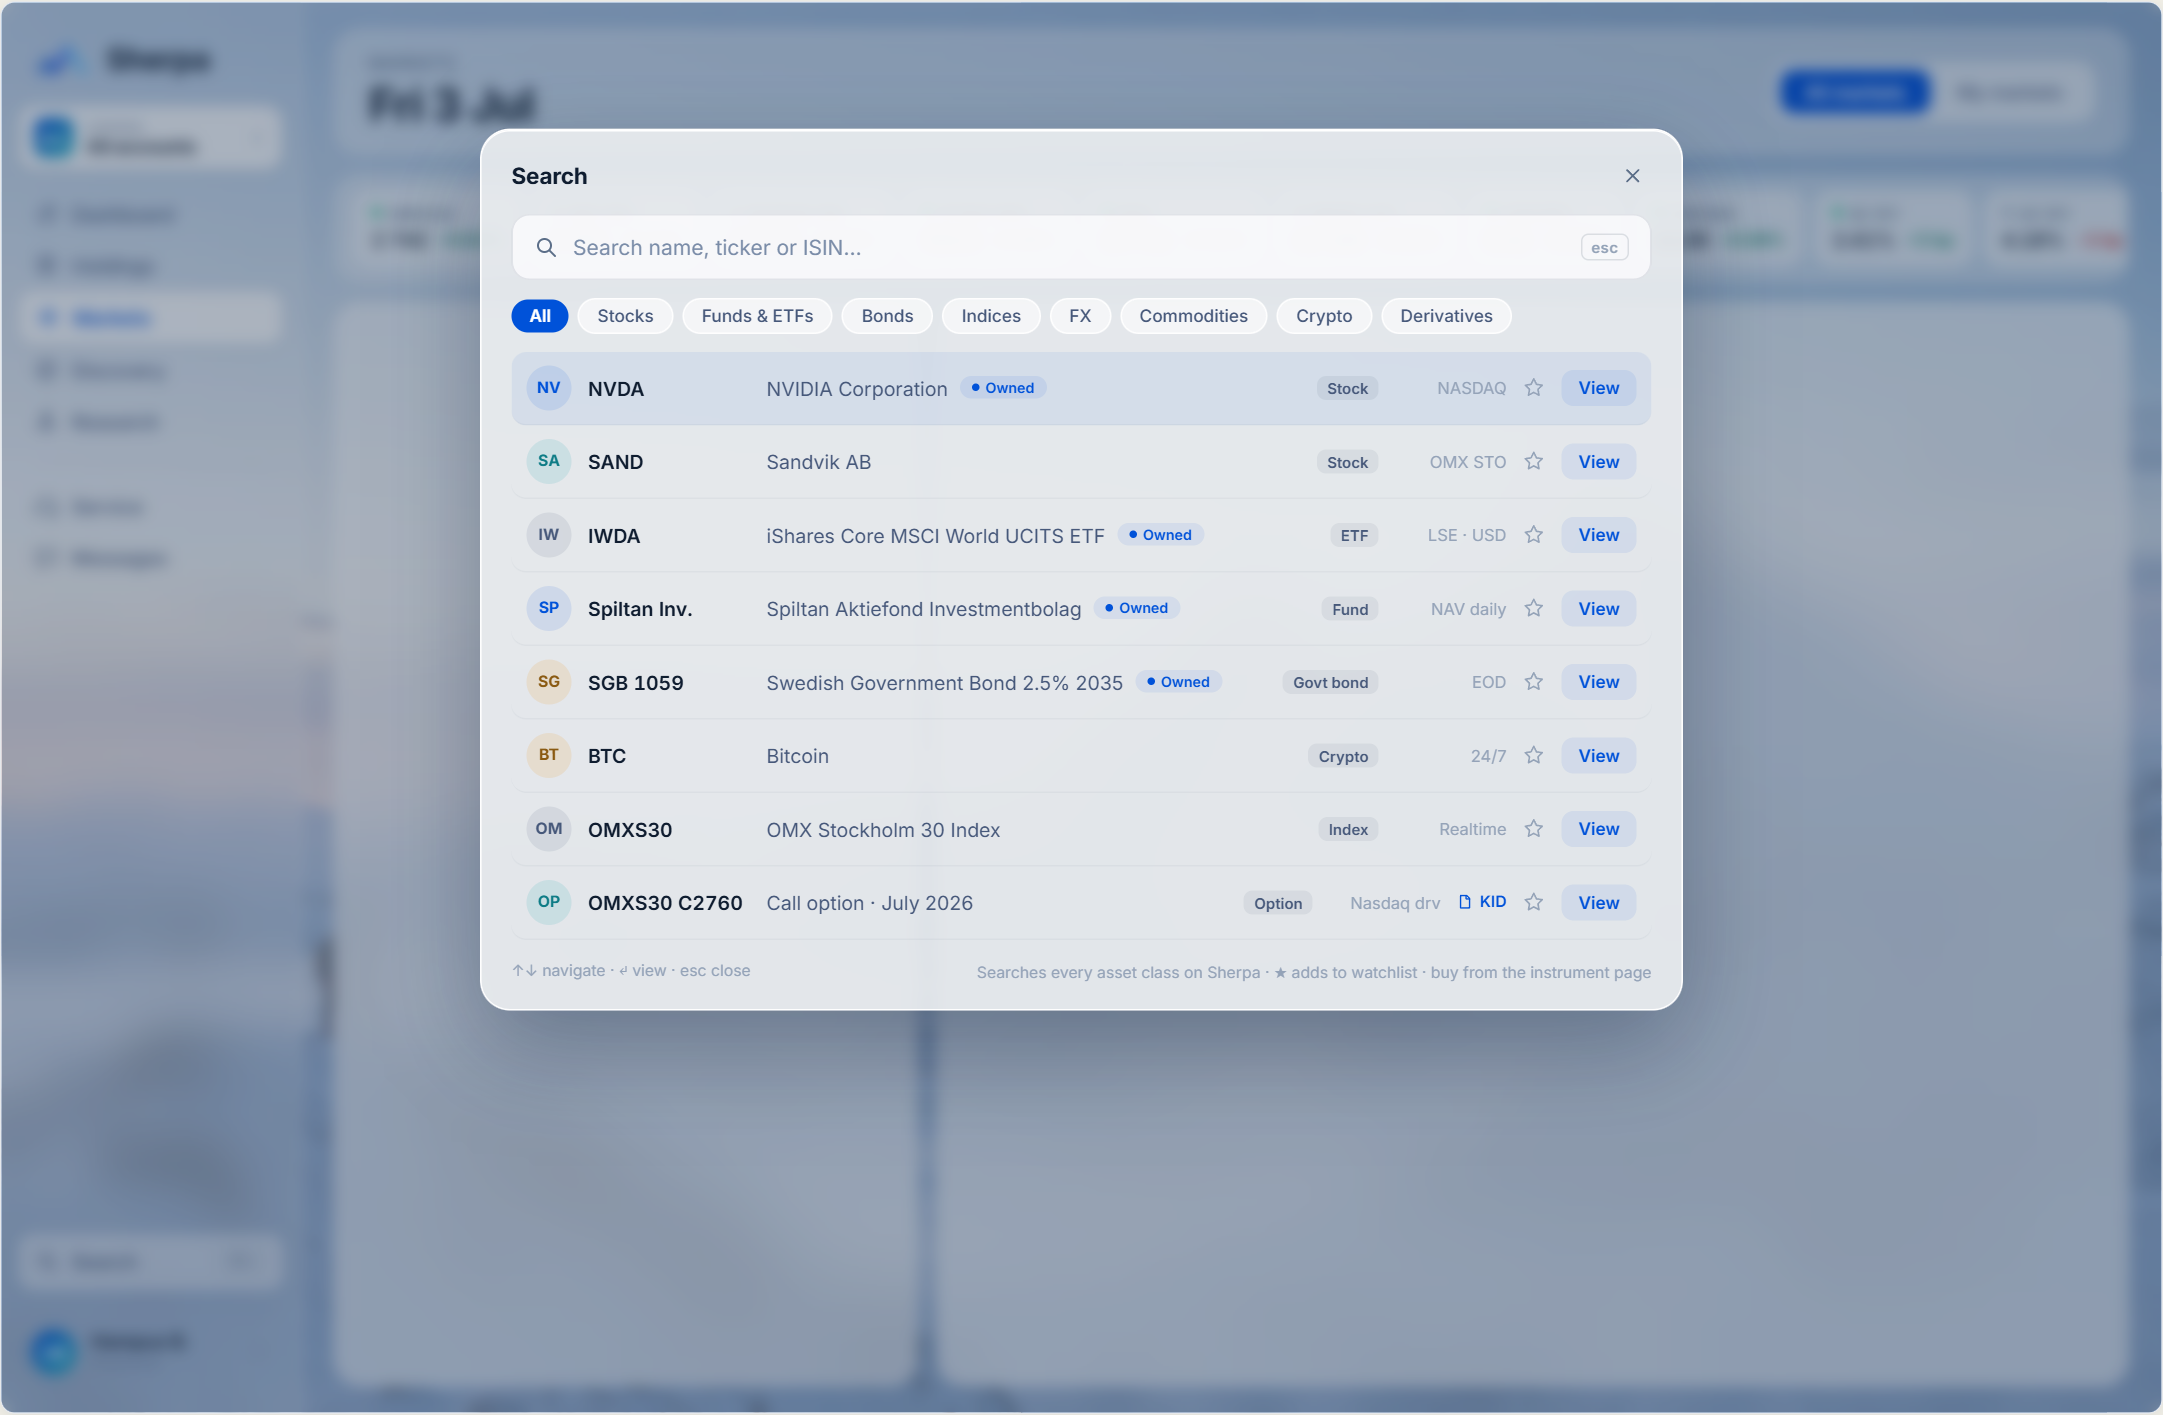Image resolution: width=2163 pixels, height=1415 pixels.
Task: Filter results by Stocks
Action: (x=625, y=316)
